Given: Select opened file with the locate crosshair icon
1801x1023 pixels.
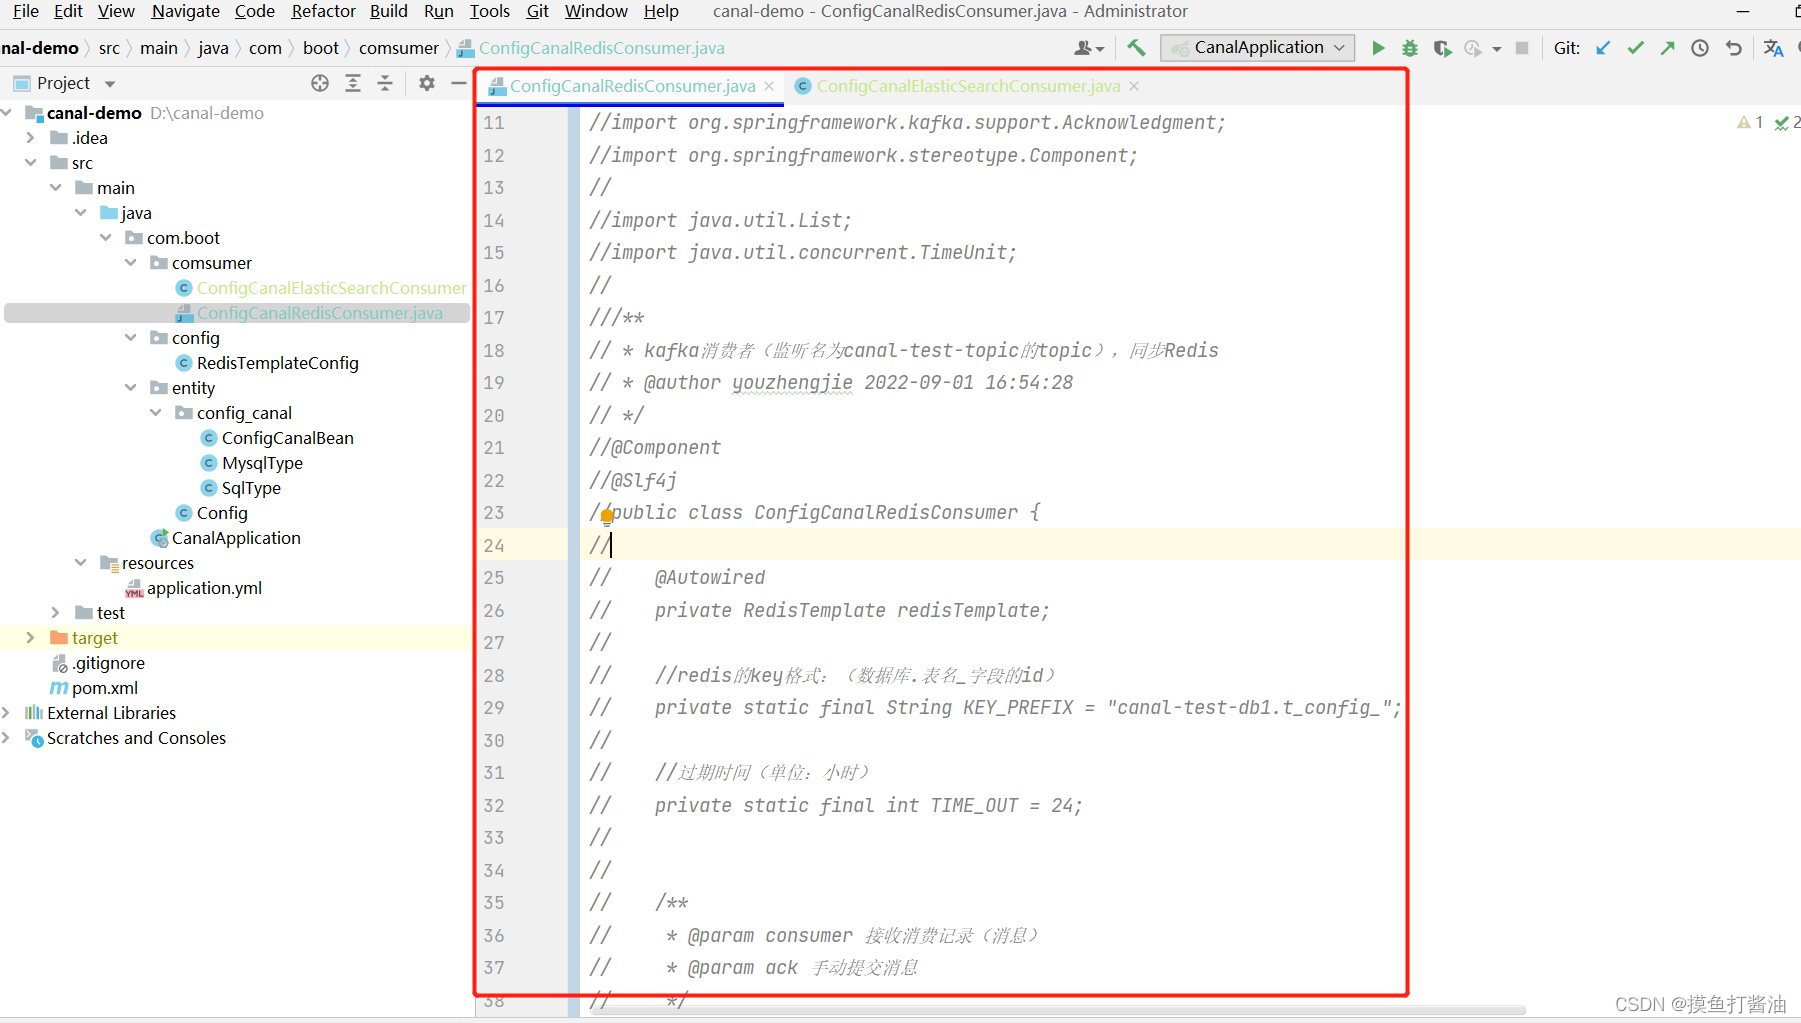Looking at the screenshot, I should pyautogui.click(x=320, y=83).
